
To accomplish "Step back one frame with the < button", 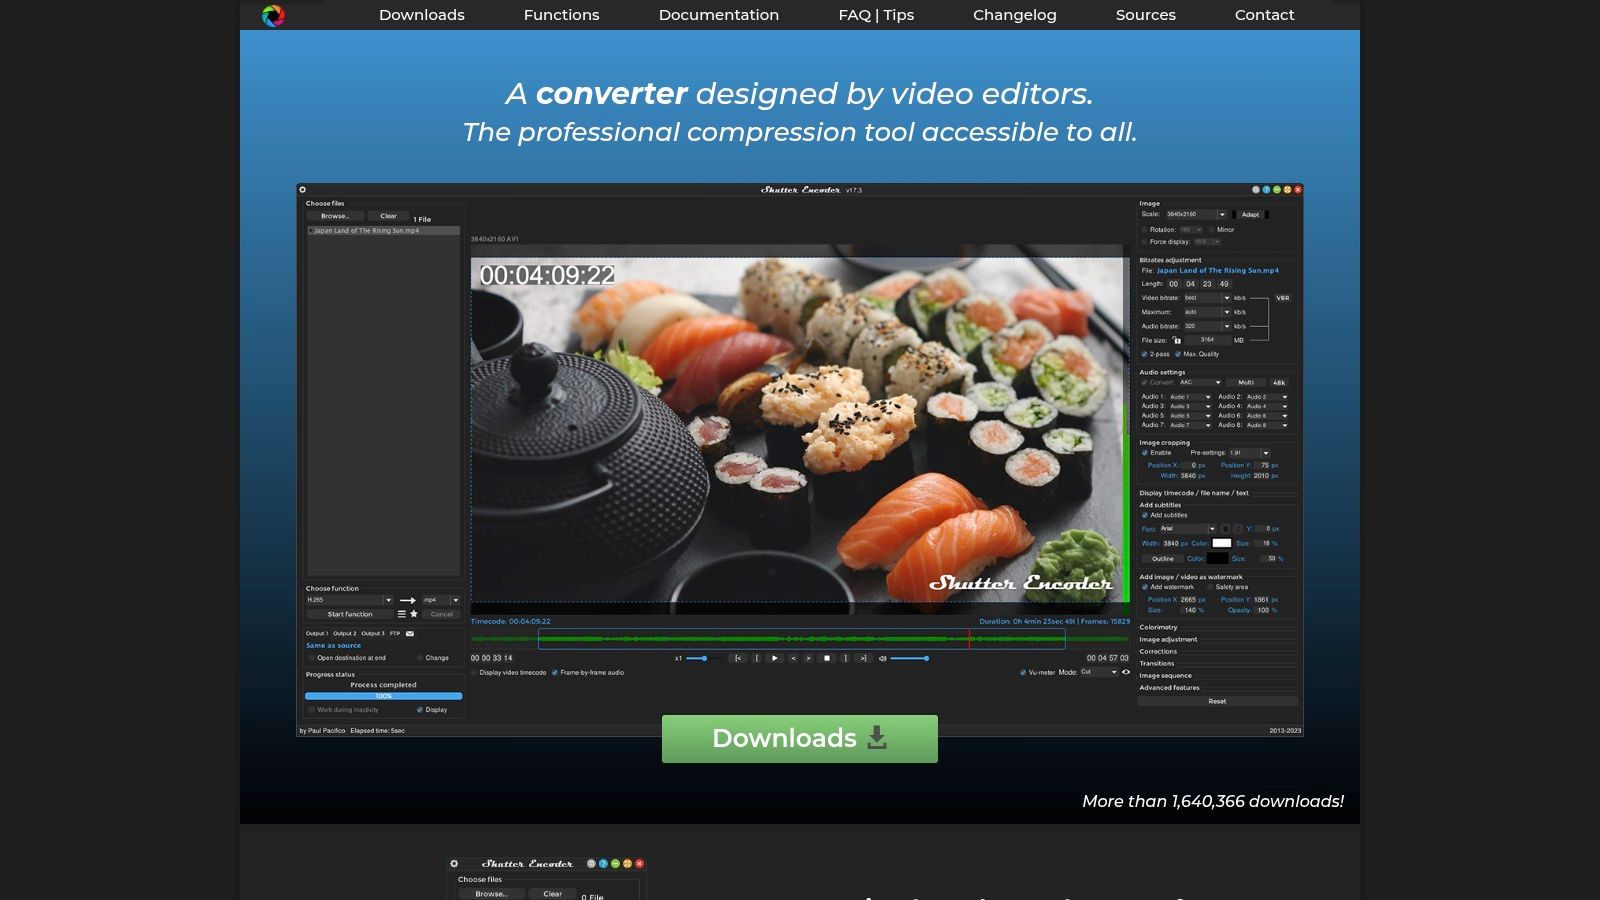I will pos(793,658).
